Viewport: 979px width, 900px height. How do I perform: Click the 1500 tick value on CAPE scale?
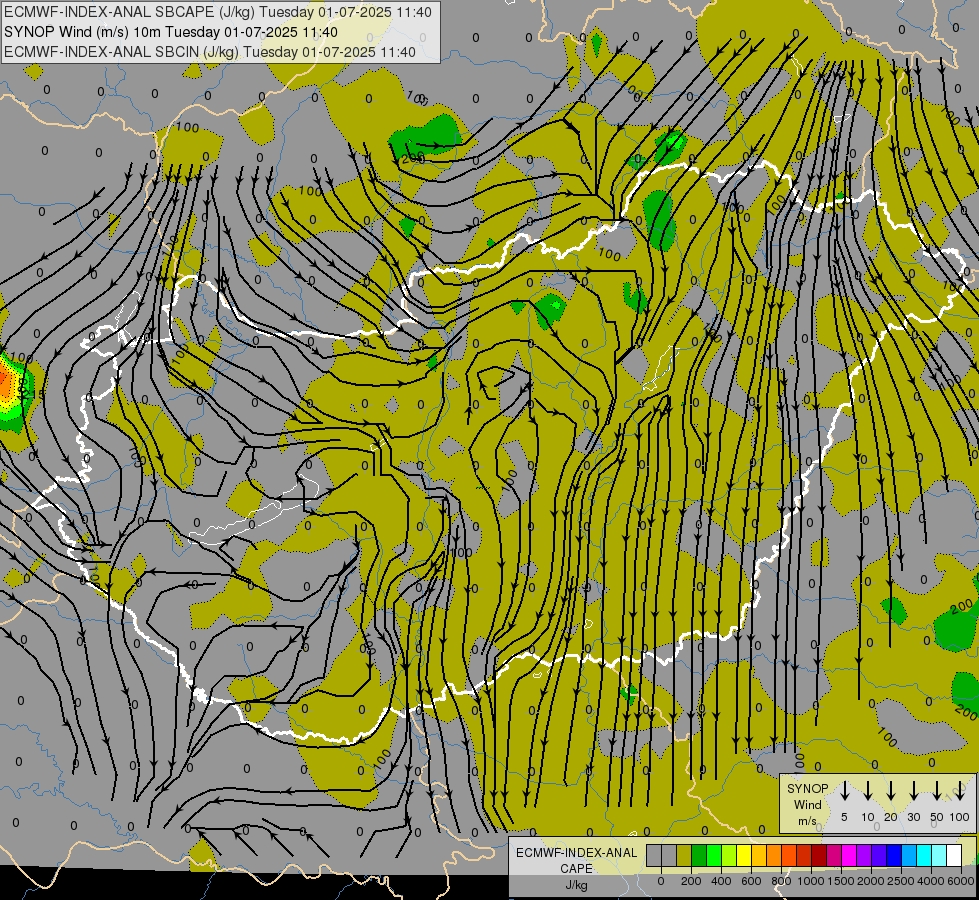pyautogui.click(x=841, y=881)
